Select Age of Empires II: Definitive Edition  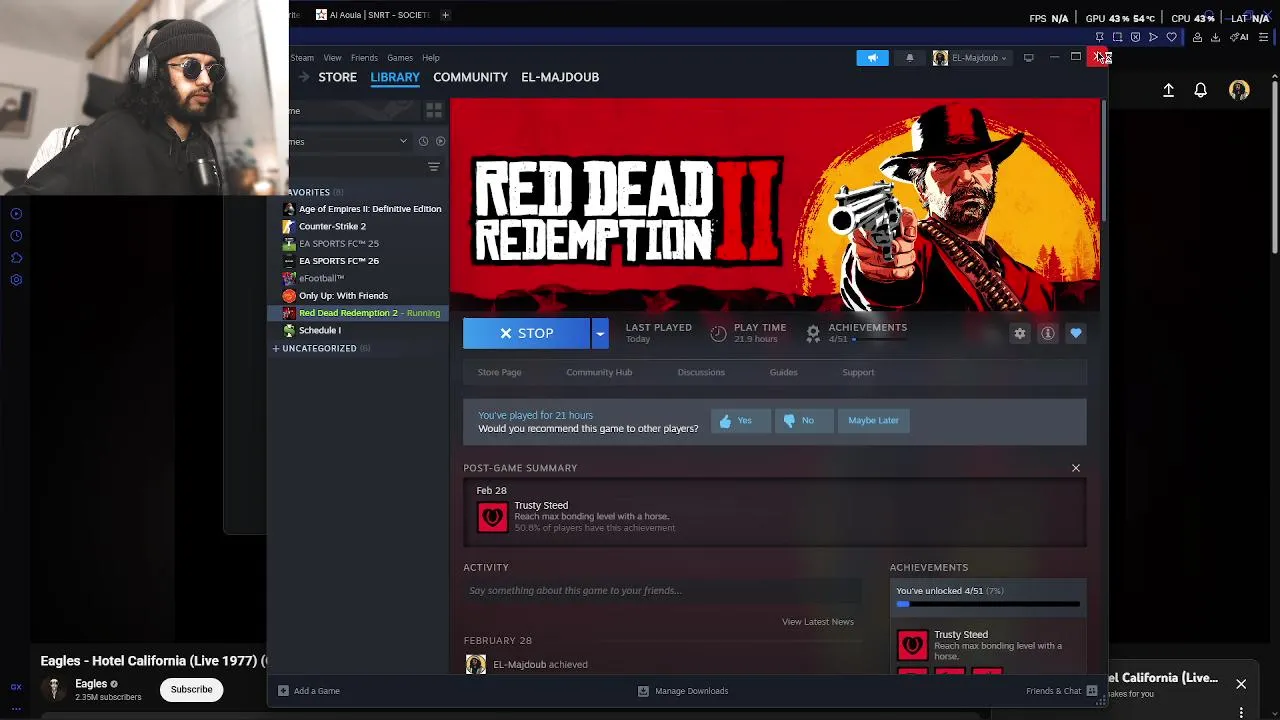pos(369,209)
